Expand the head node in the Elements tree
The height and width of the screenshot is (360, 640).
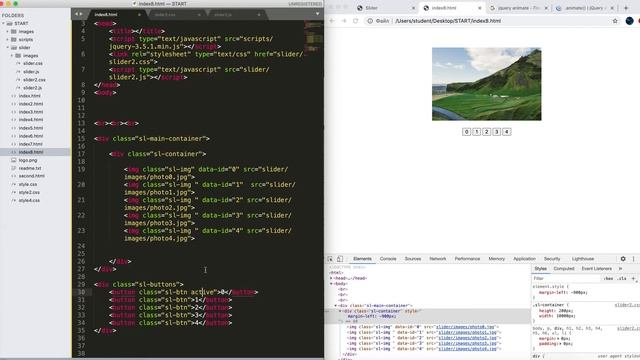[331, 278]
